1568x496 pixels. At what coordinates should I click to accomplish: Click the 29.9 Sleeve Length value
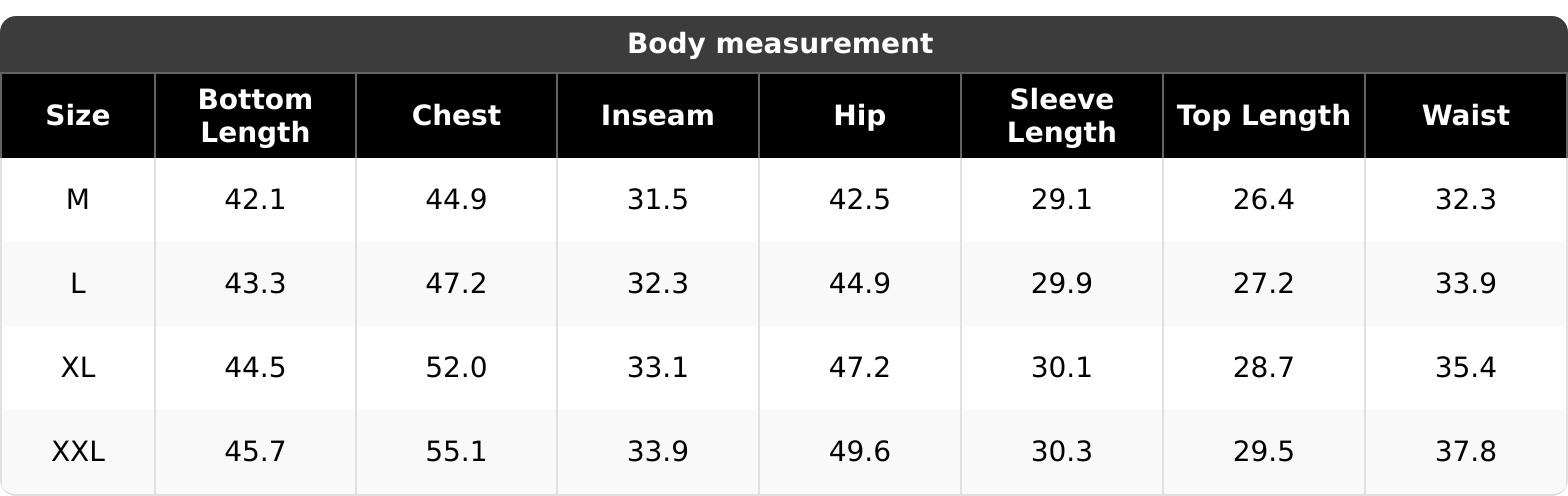coord(1061,284)
